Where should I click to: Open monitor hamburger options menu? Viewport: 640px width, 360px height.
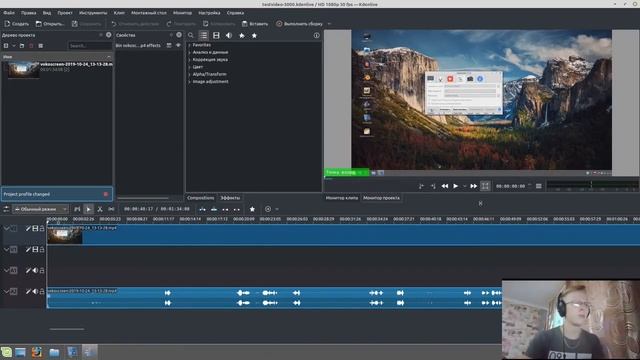pyautogui.click(x=539, y=186)
